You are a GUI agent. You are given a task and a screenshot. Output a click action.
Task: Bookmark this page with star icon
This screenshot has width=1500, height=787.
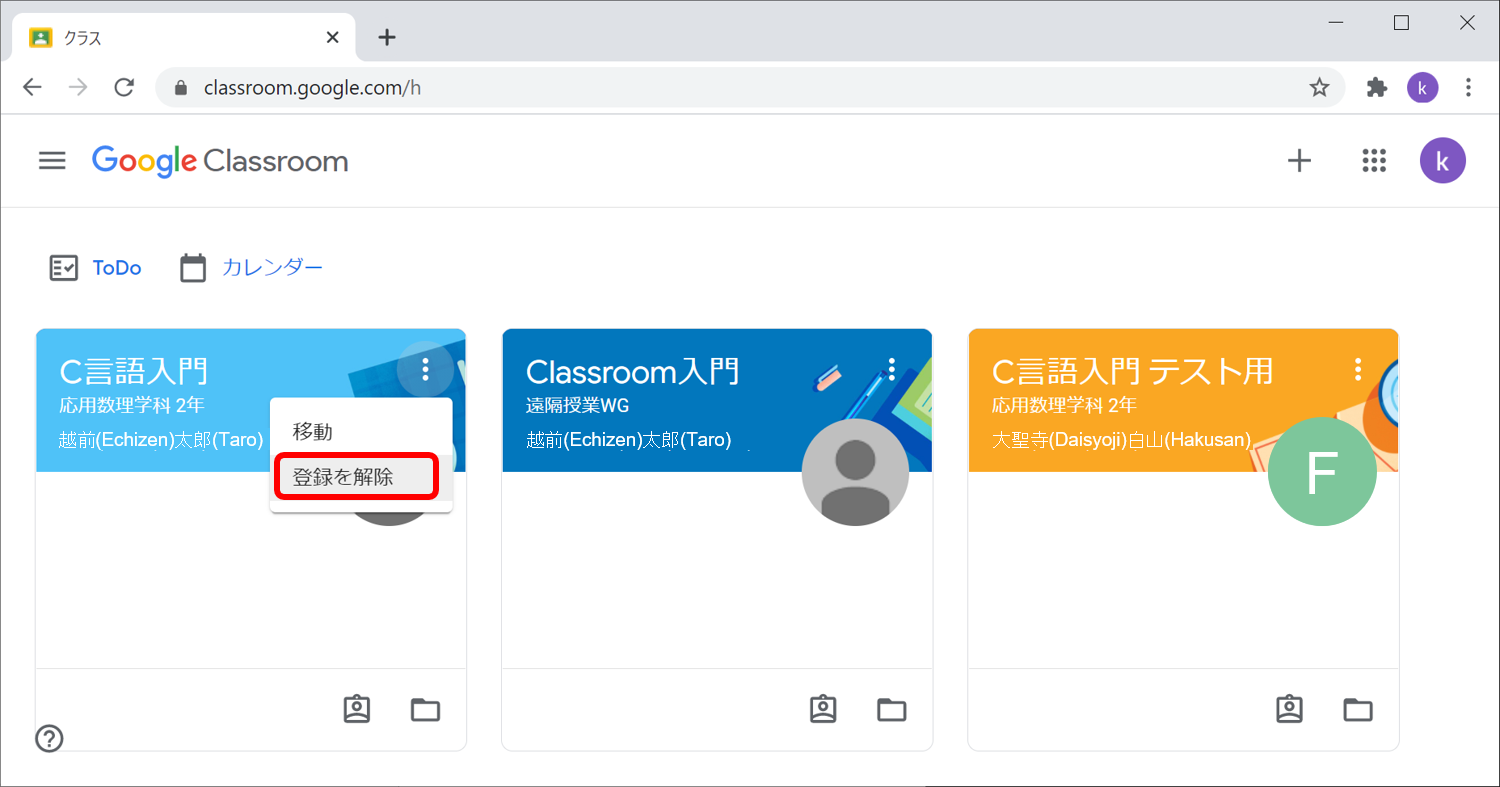pos(1320,88)
